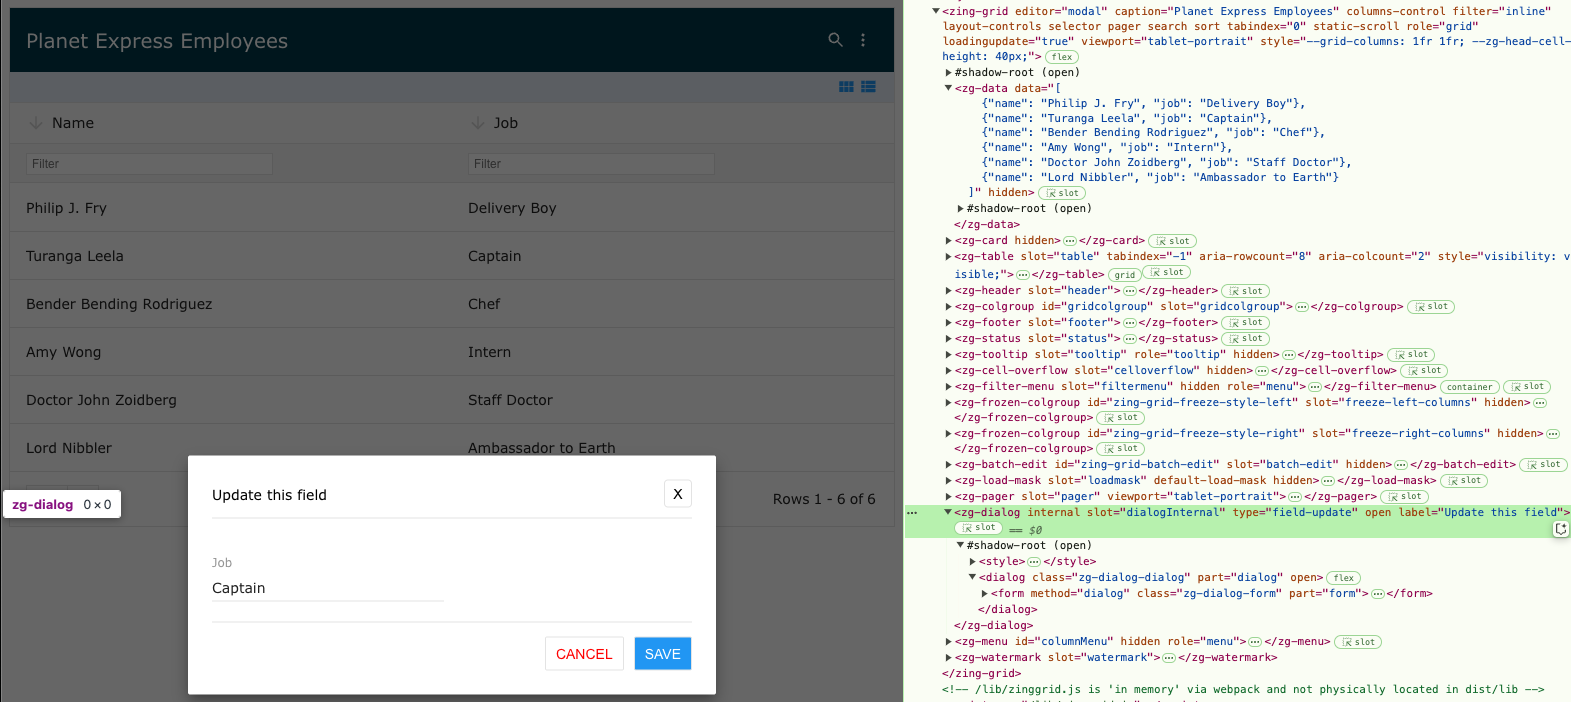
Task: Expand the zg-watermark element node
Action: pyautogui.click(x=948, y=658)
